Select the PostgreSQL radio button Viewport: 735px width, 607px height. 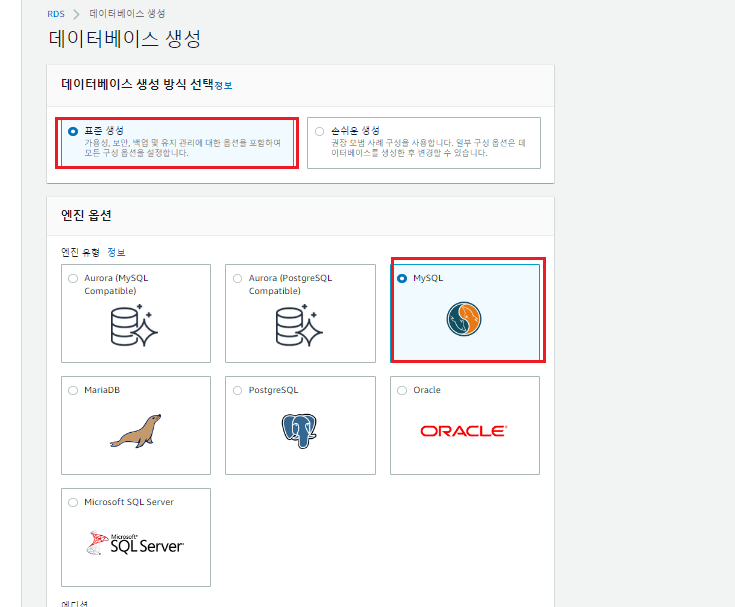coord(238,390)
